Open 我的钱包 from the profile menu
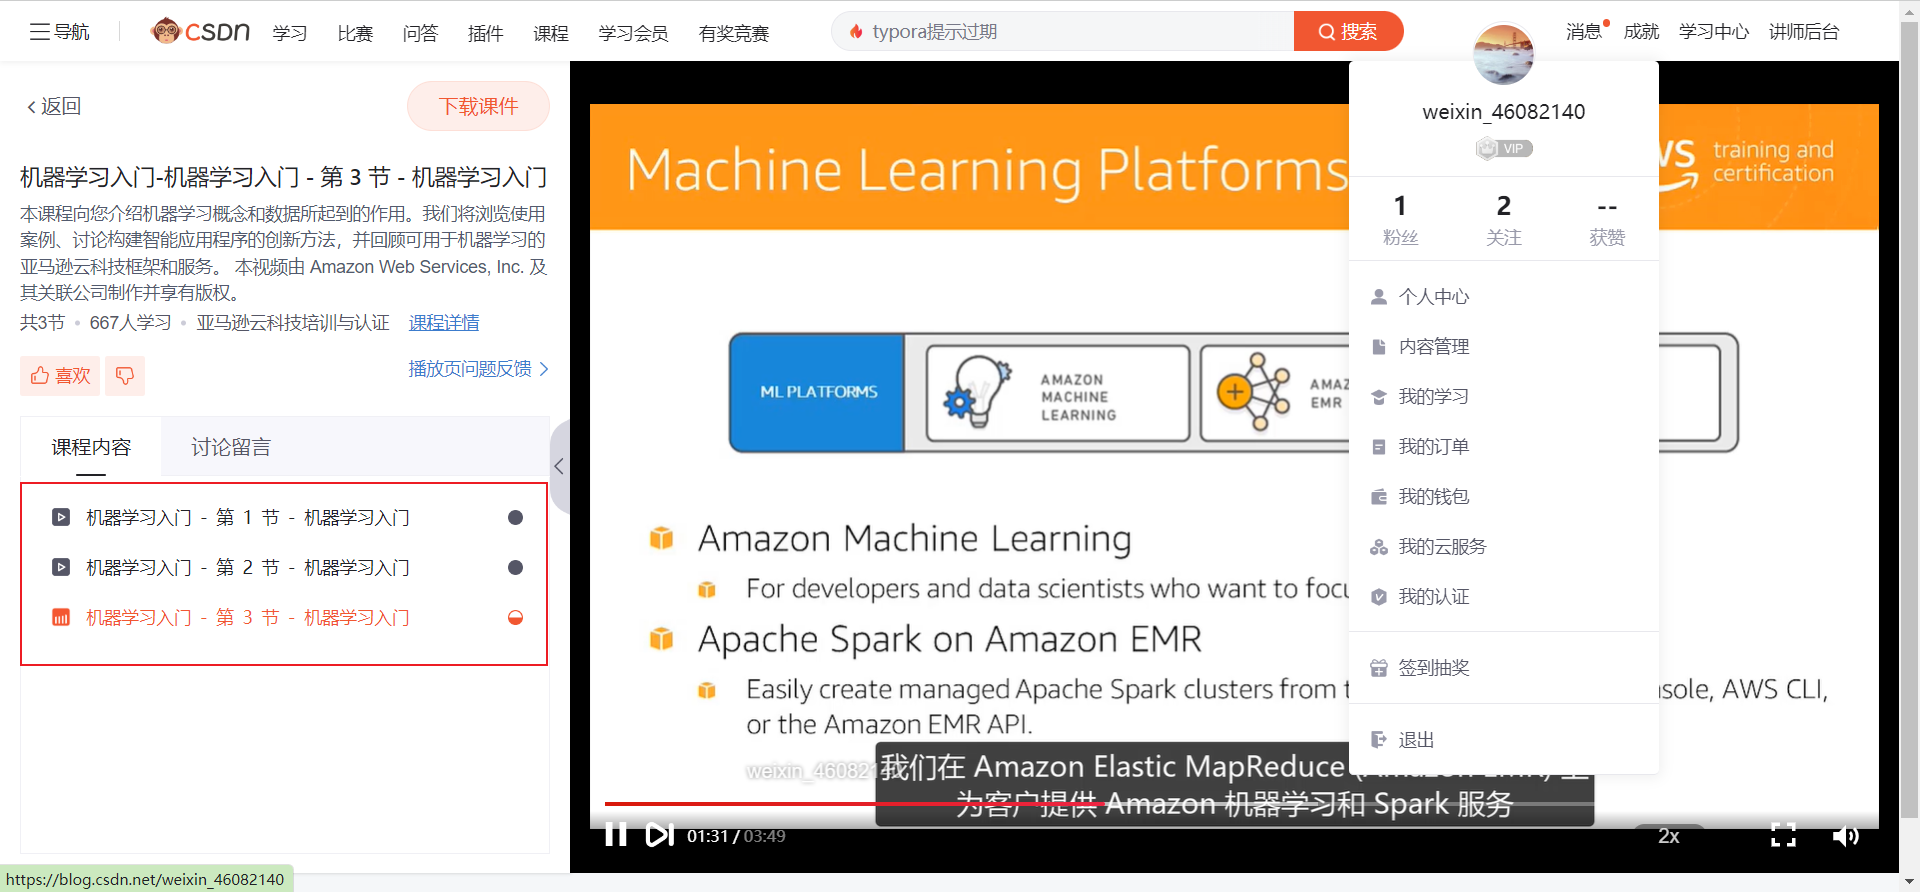1920x892 pixels. pyautogui.click(x=1503, y=497)
